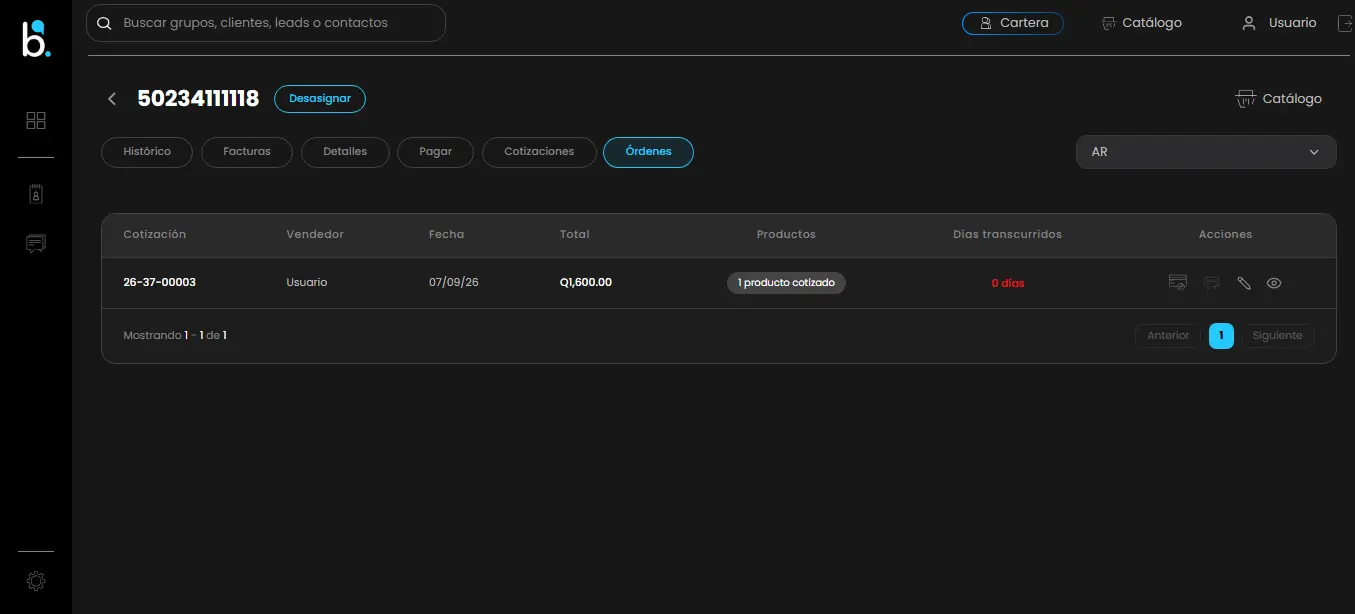Open the dashboard grid icon in the sidebar
Viewport: 1355px width, 614px height.
[x=36, y=121]
